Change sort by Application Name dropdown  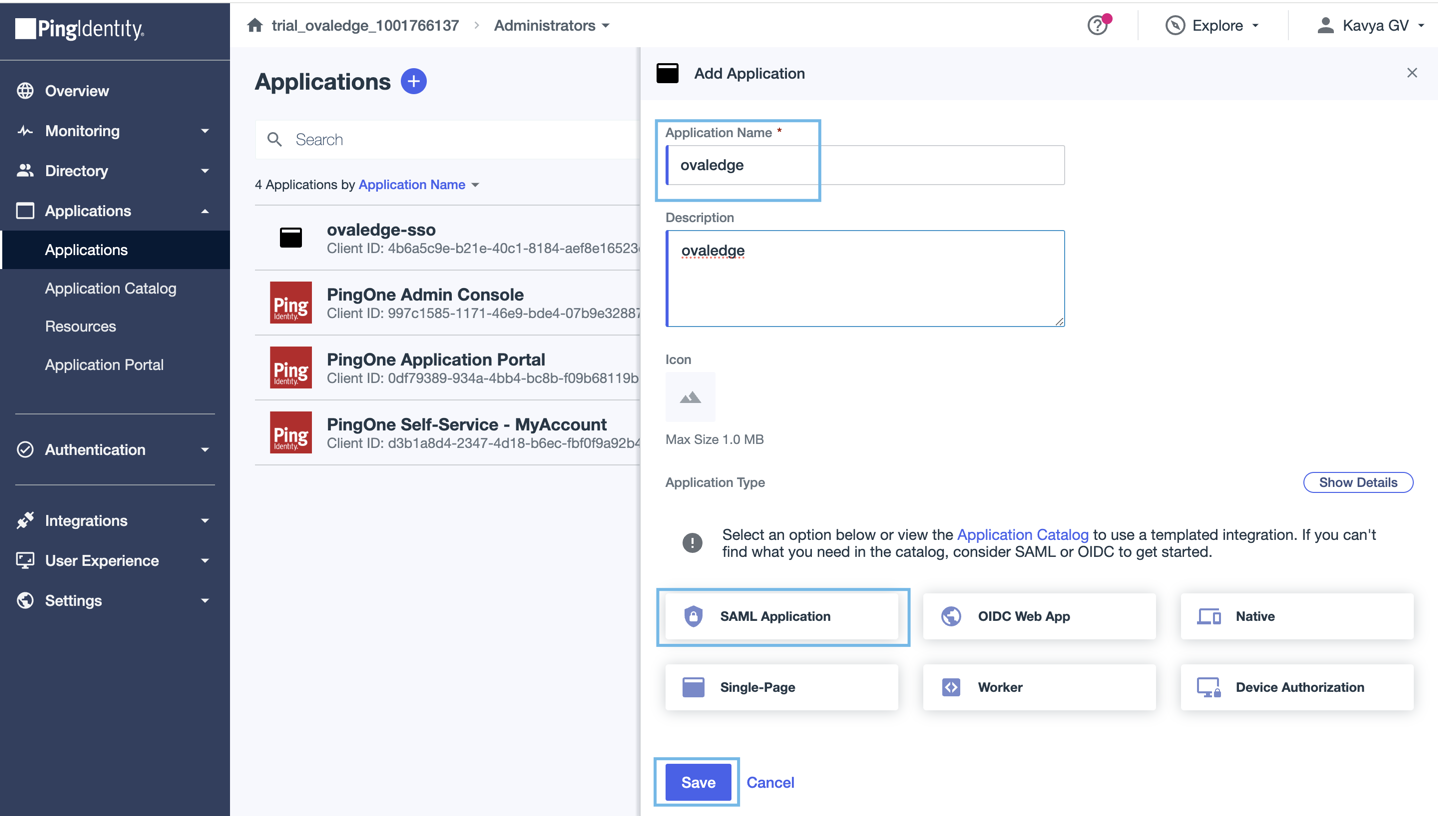(419, 185)
